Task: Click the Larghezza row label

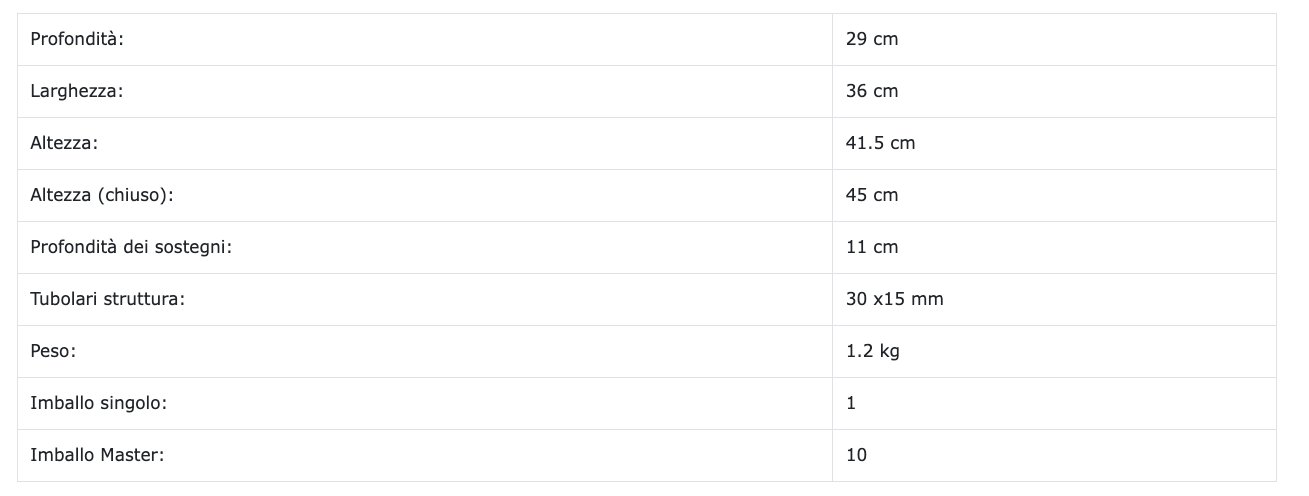Action: pyautogui.click(x=76, y=91)
